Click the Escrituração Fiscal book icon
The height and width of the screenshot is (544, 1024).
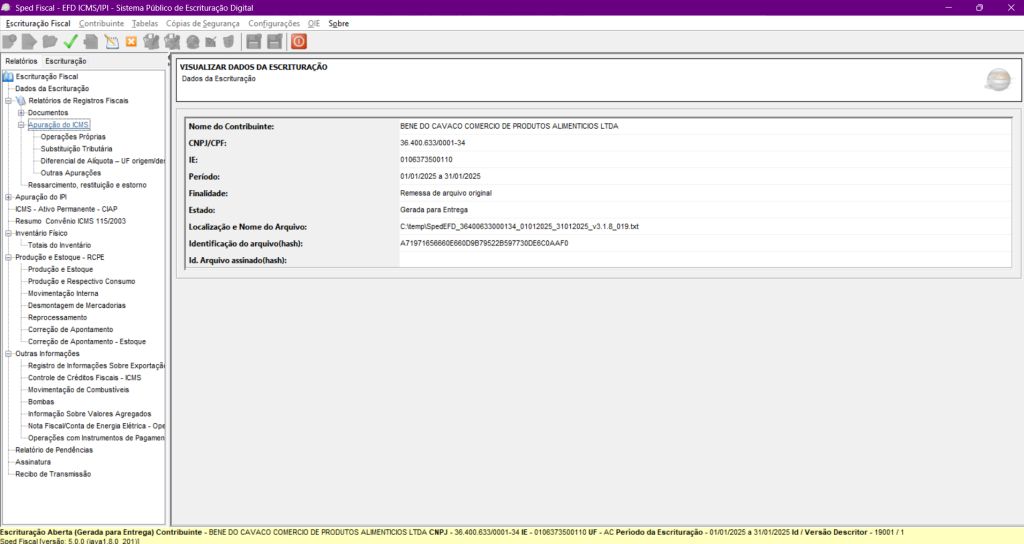tap(8, 76)
